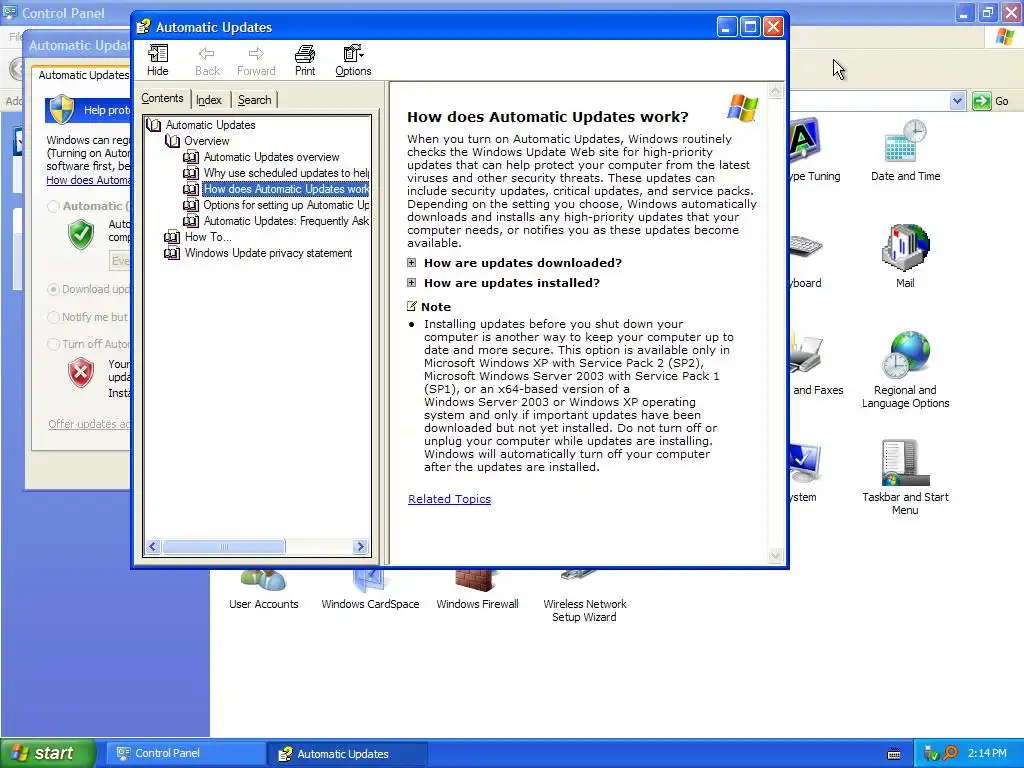Screen dimensions: 1024x768
Task: Open Windows Firewall control panel item
Action: point(477,590)
